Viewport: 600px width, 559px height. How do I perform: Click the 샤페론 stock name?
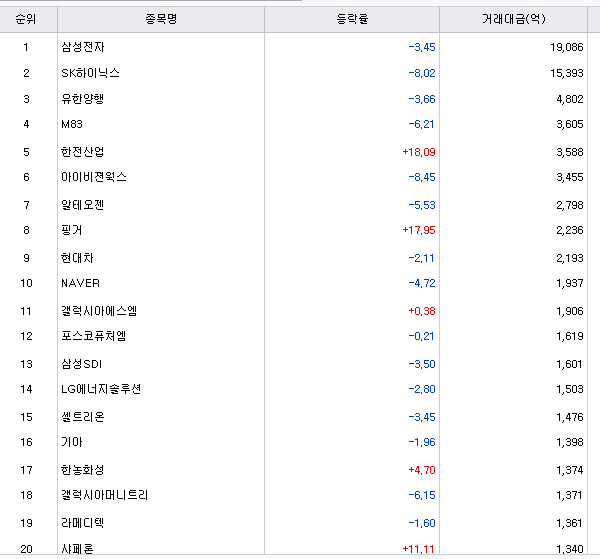77,549
